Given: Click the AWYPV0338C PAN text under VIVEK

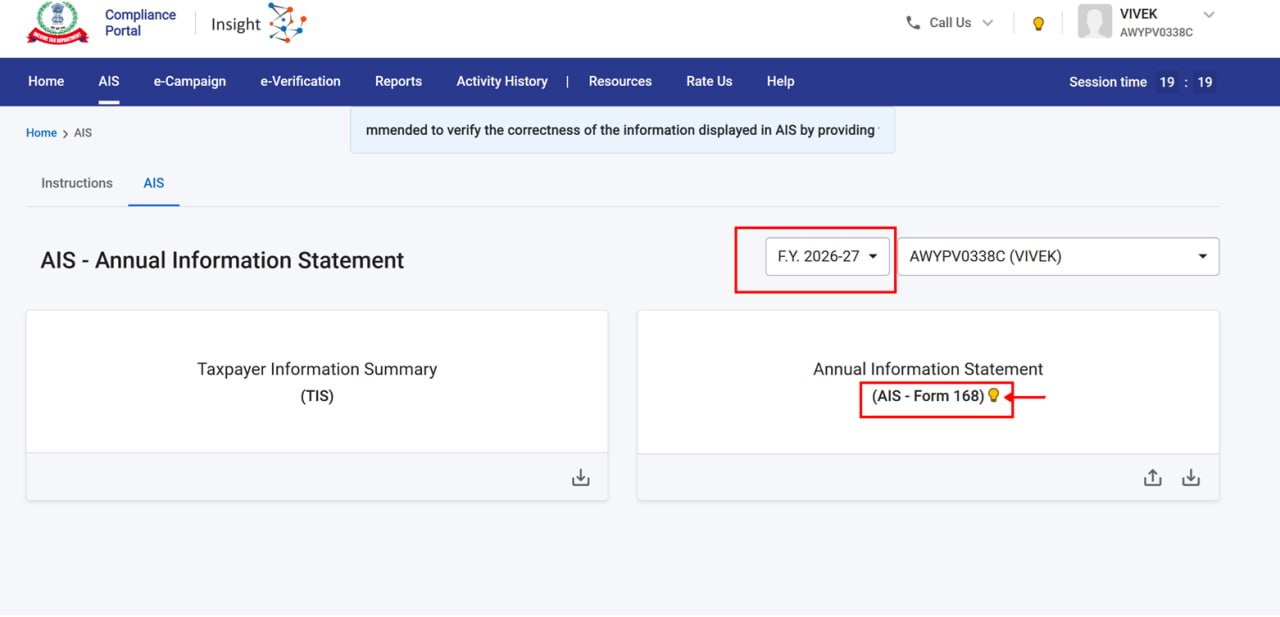Looking at the screenshot, I should coord(1156,32).
